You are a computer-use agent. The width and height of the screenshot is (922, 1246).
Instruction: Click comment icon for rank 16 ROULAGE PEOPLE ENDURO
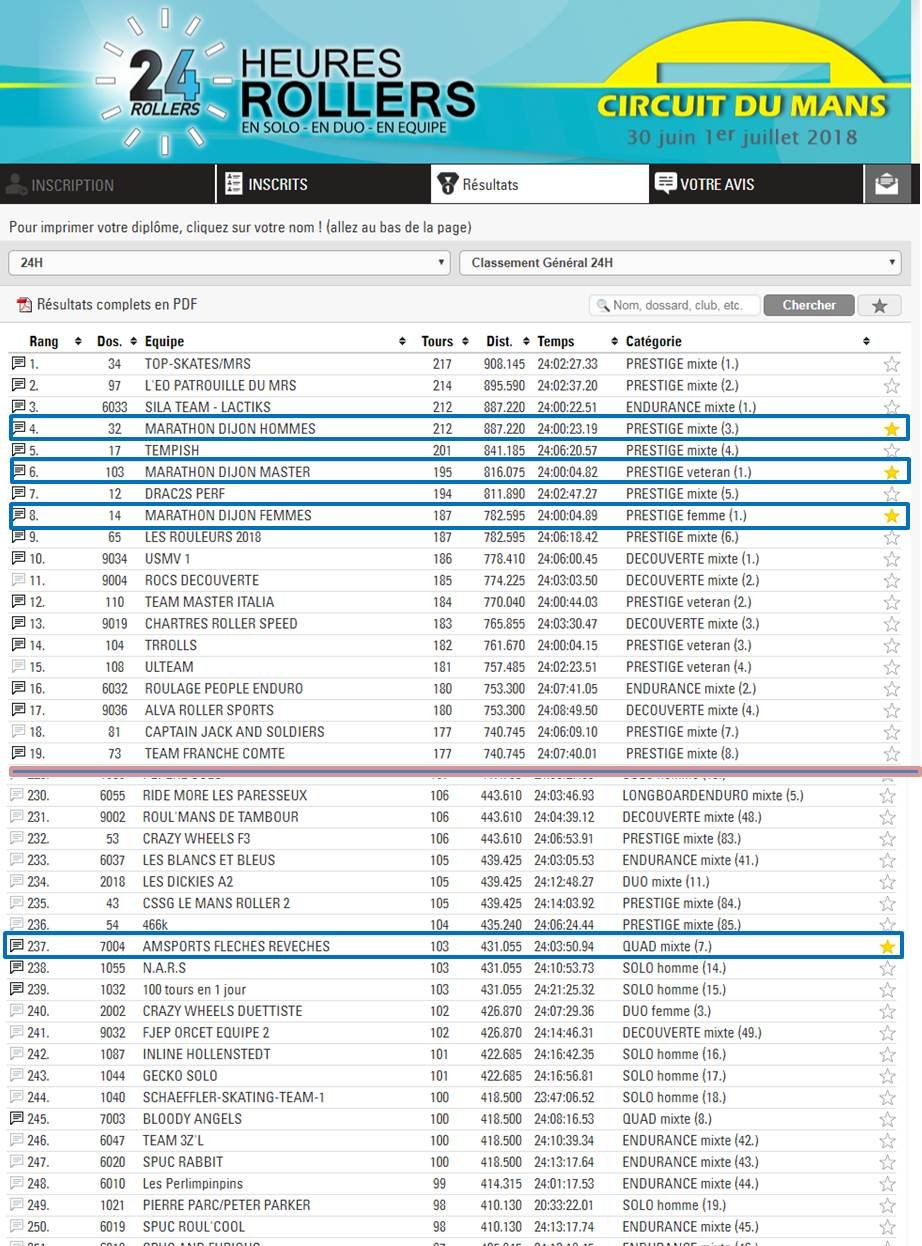18,688
